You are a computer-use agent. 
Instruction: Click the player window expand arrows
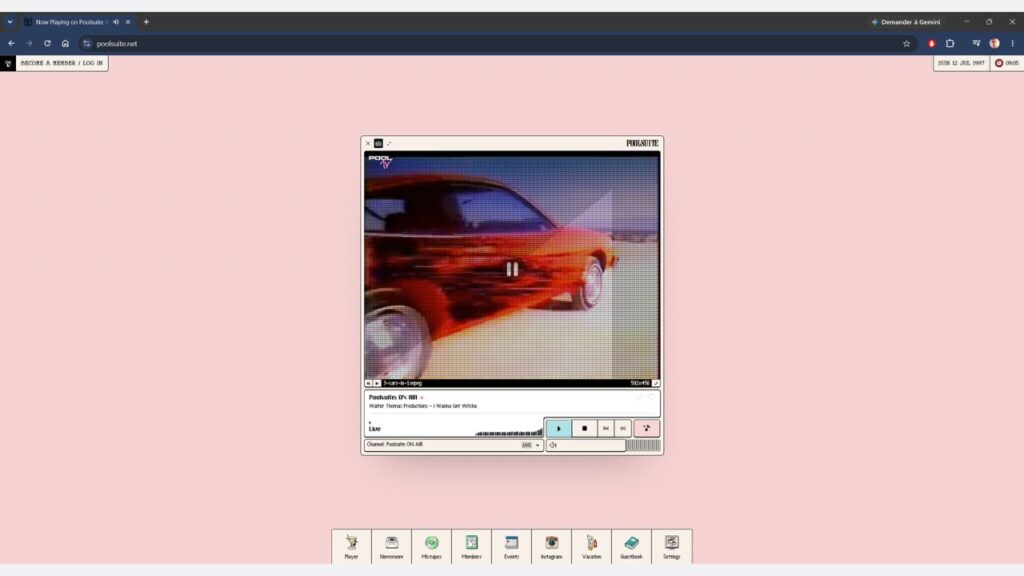389,143
